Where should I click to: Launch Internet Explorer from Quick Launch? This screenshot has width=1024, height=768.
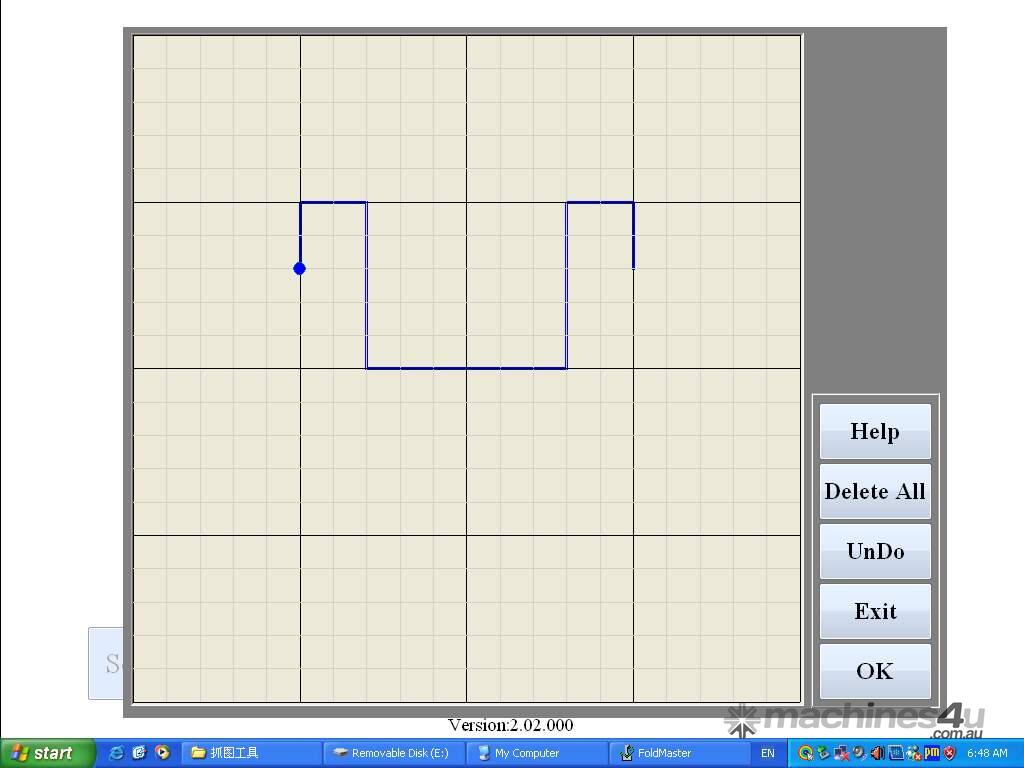click(117, 753)
